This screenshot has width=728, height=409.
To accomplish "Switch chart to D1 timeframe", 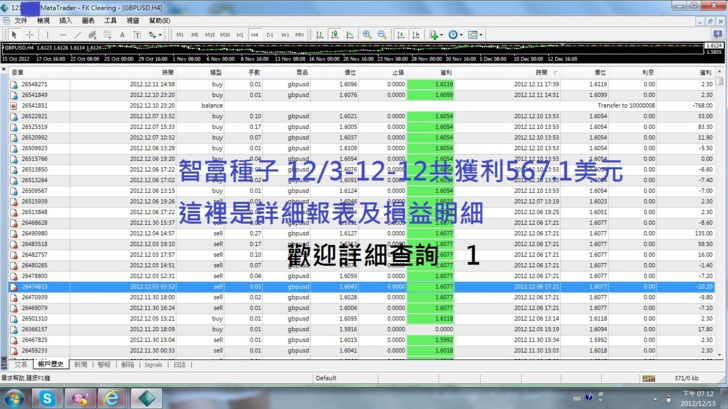I will pos(269,35).
